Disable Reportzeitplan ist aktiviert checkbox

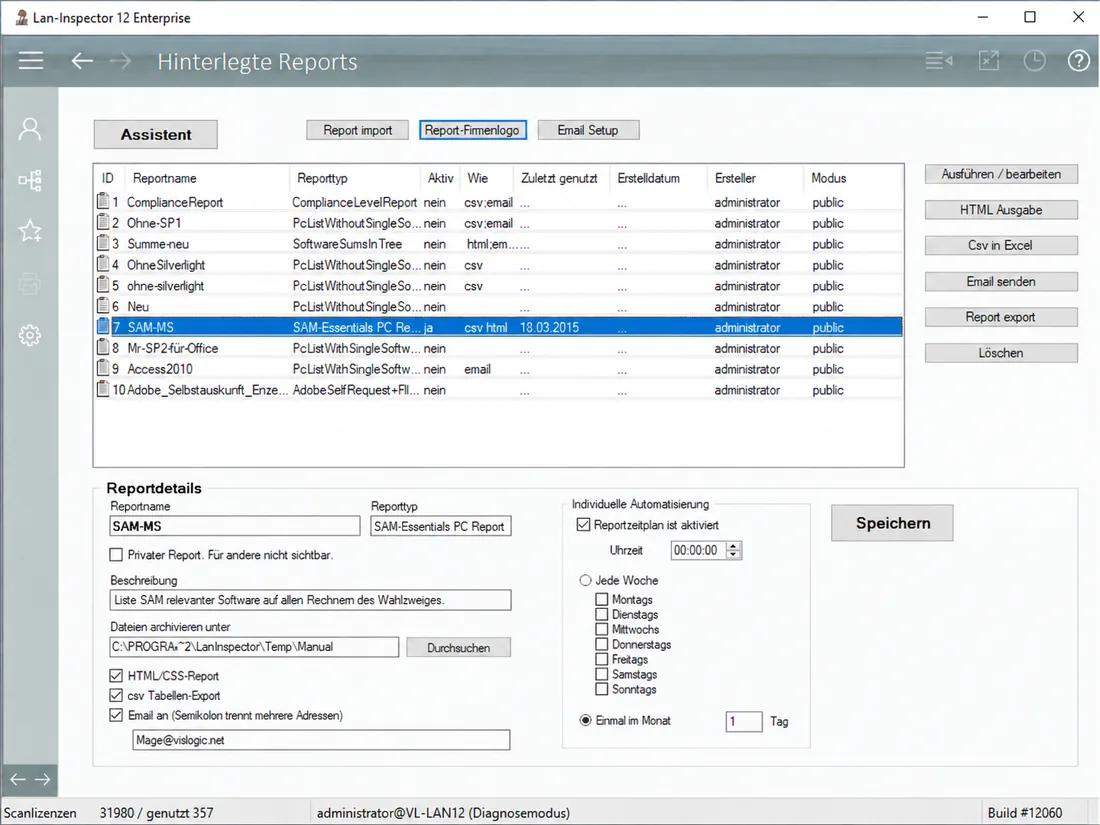(x=583, y=525)
